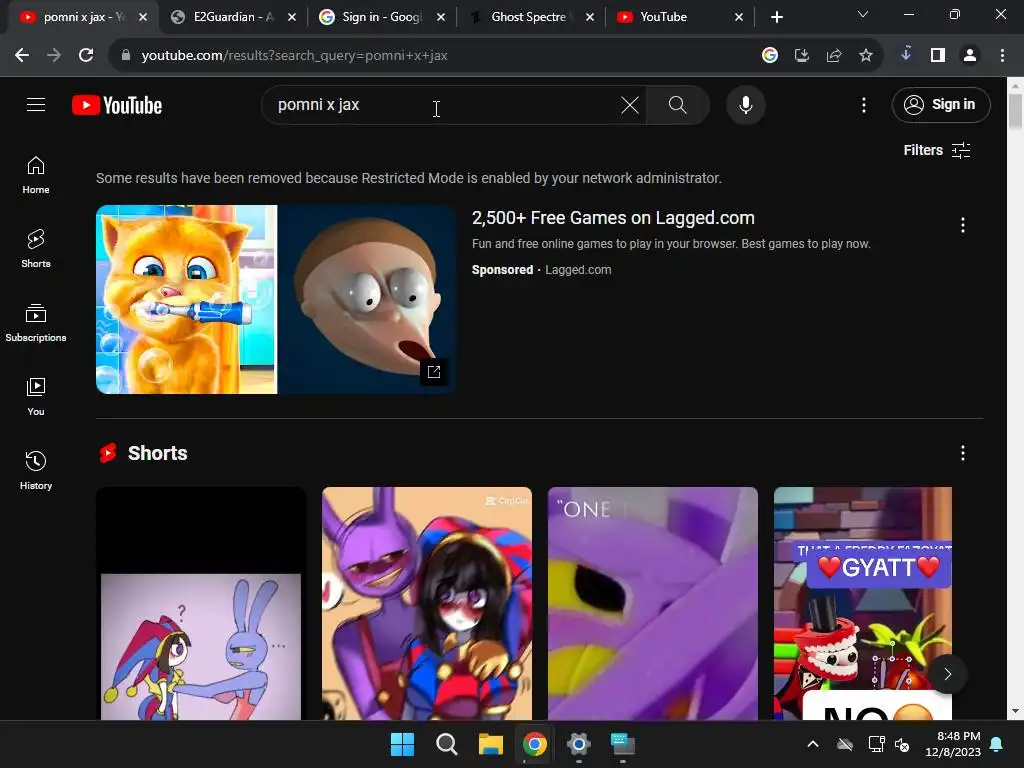Reload the page
The width and height of the screenshot is (1024, 768).
[86, 56]
